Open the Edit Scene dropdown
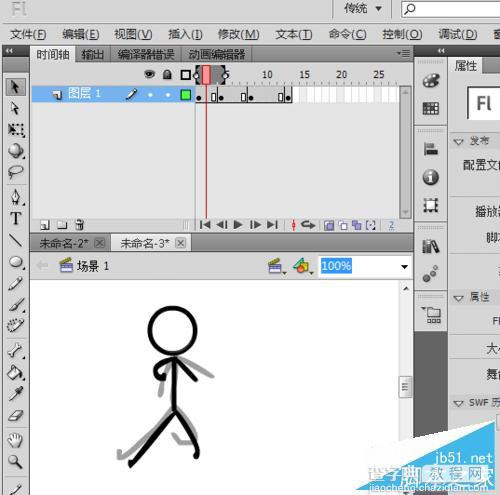Viewport: 500px width, 495px height. pyautogui.click(x=277, y=266)
